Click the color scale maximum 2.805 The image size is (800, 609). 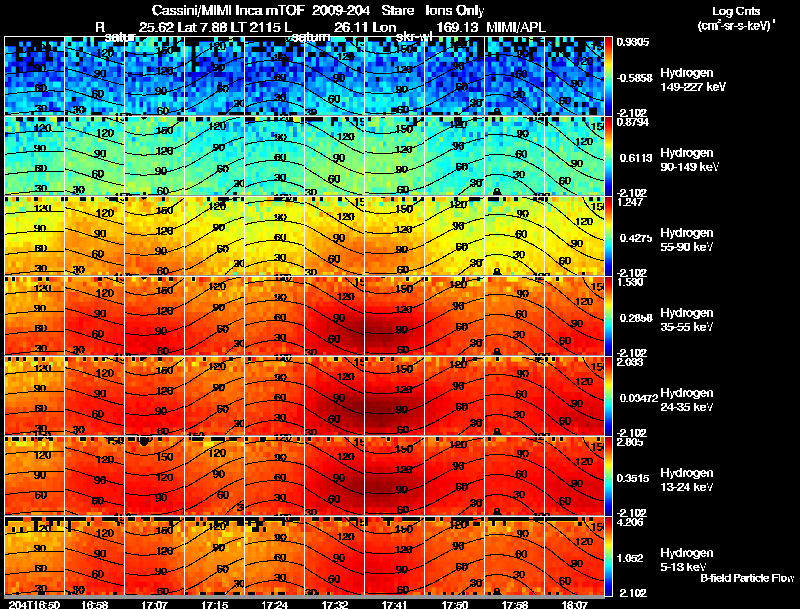coord(630,443)
